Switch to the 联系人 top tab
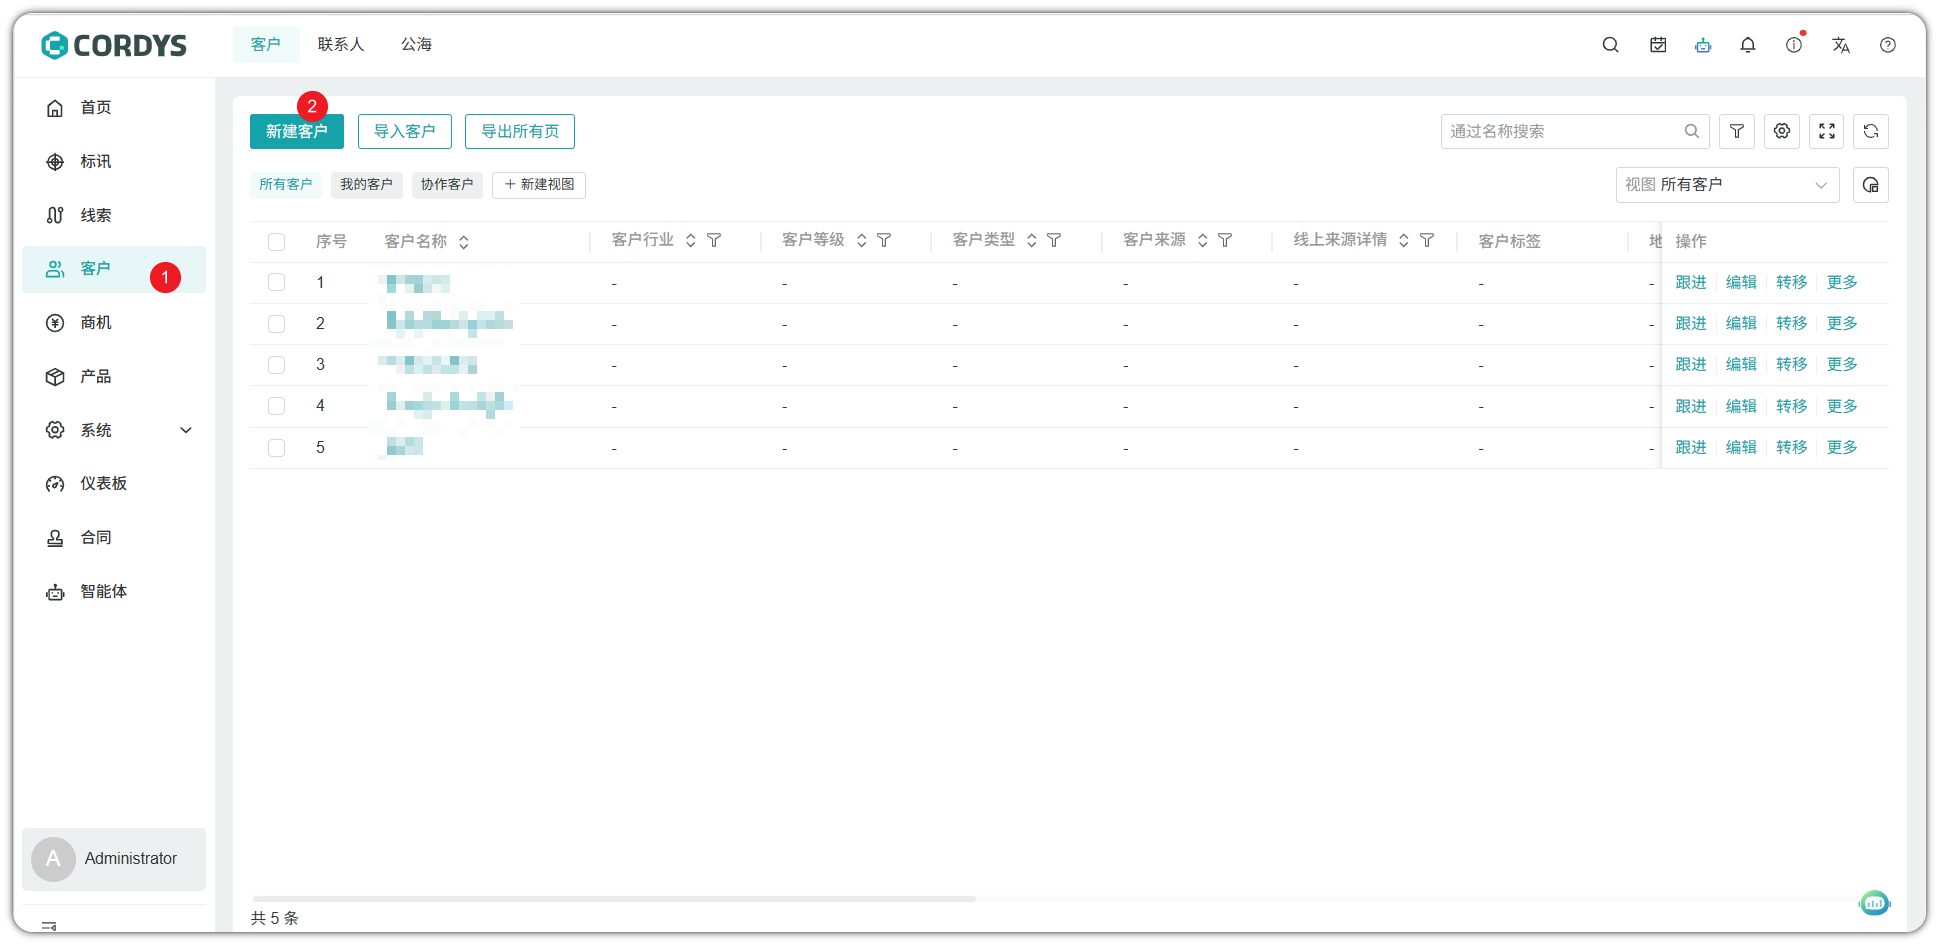Viewport: 1939px width, 945px height. click(x=341, y=45)
